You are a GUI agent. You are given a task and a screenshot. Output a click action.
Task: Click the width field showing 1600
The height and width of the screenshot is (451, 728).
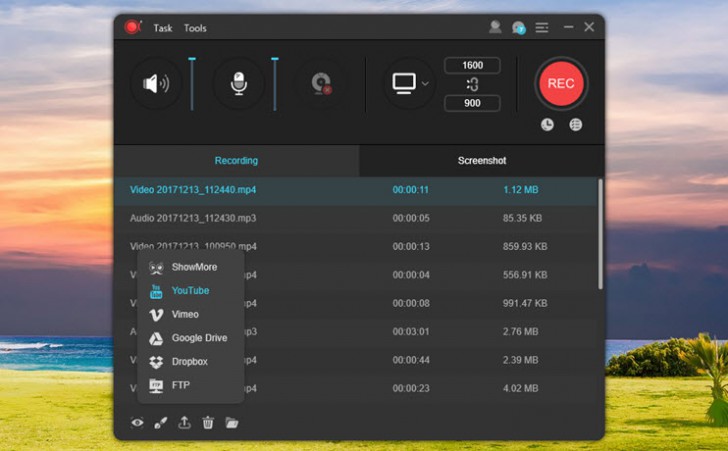472,66
